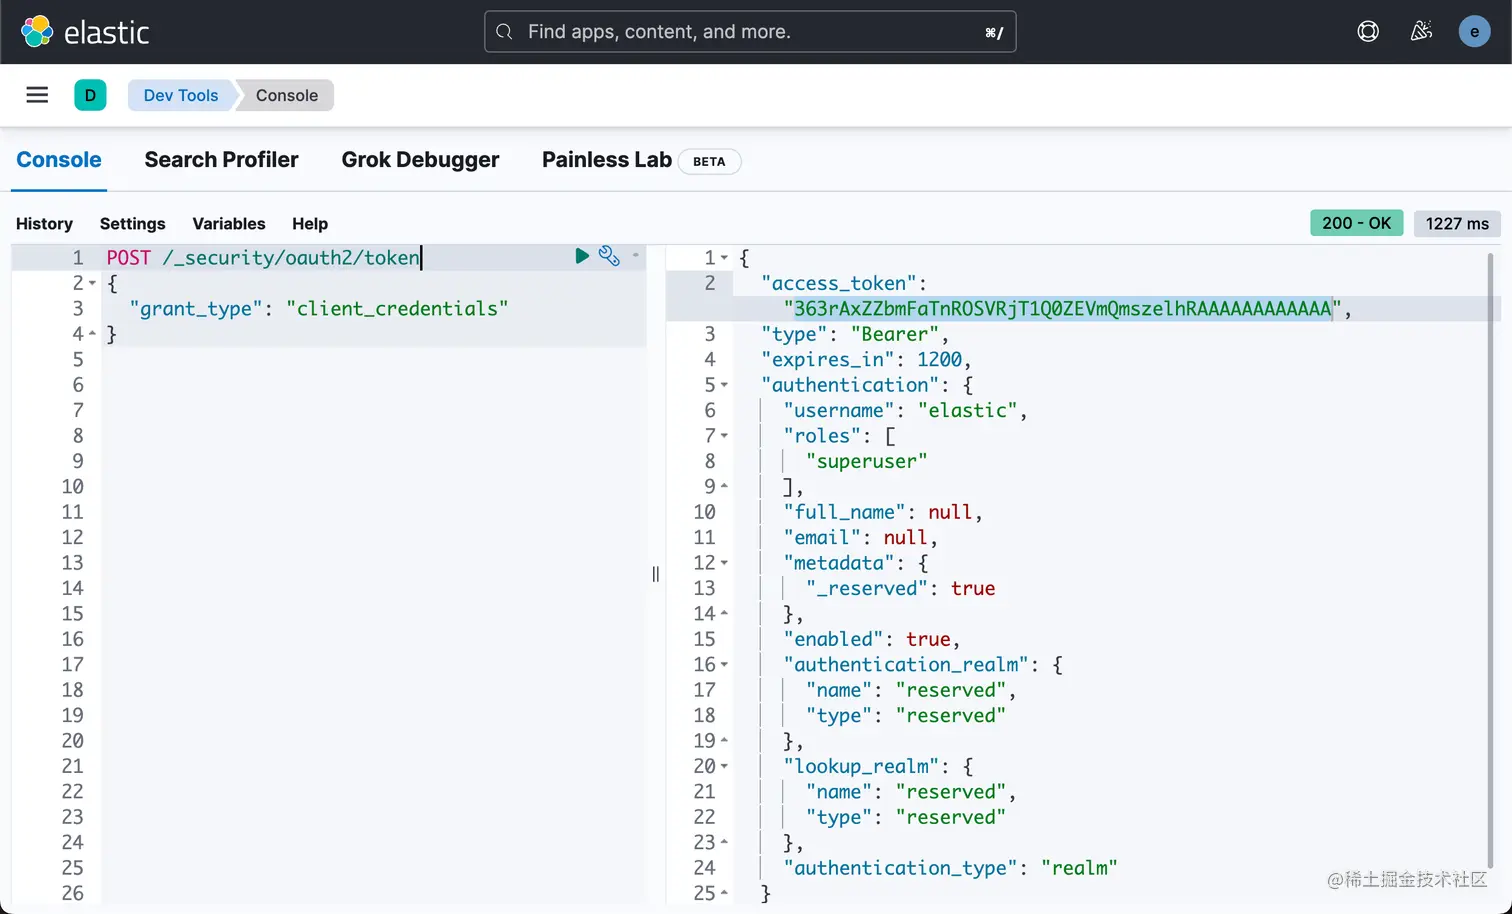Open the History menu in Console
This screenshot has height=914, width=1512.
44,223
